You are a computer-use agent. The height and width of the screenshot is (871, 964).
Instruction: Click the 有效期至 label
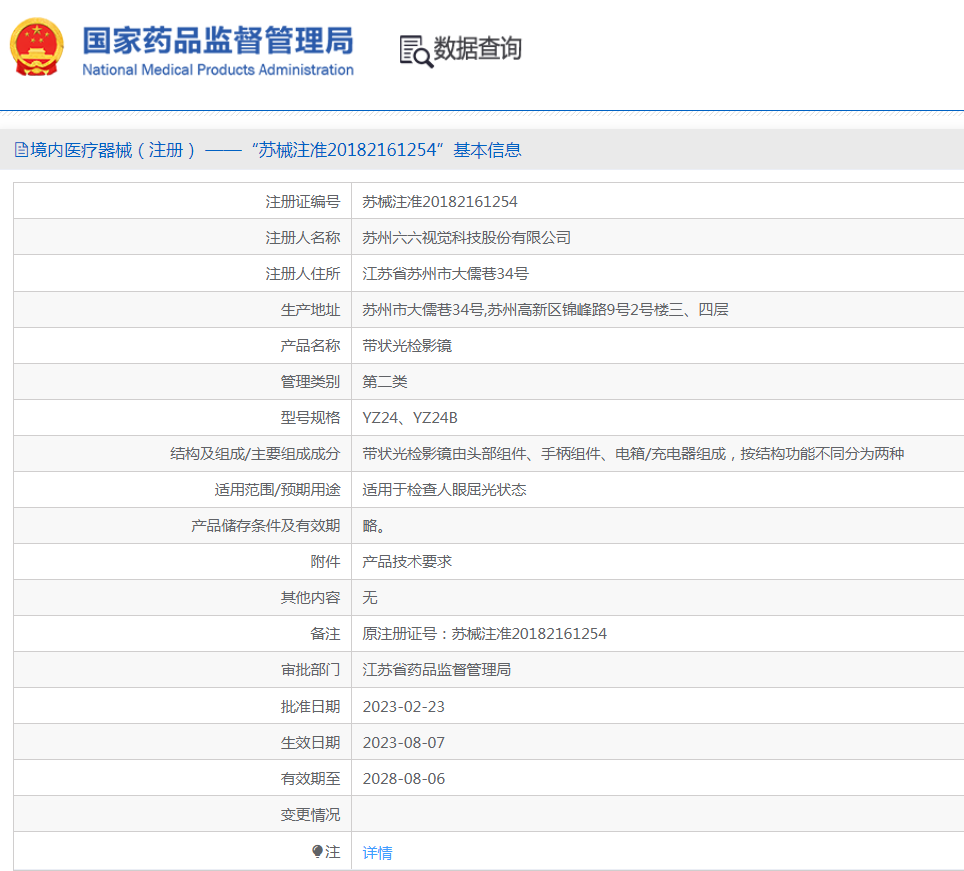coord(310,779)
